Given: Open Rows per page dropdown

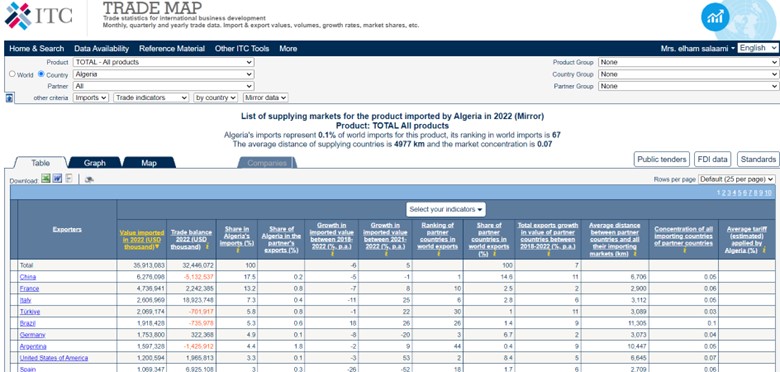Looking at the screenshot, I should pos(737,179).
